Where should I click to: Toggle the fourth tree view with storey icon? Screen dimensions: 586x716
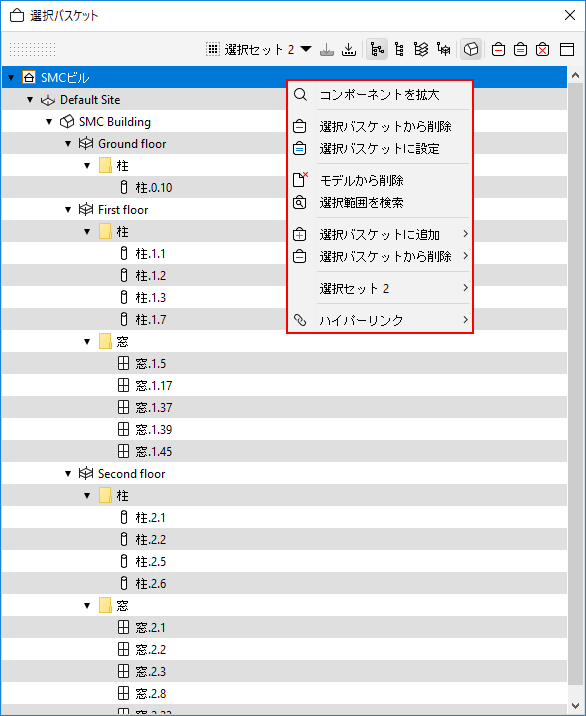pyautogui.click(x=443, y=49)
